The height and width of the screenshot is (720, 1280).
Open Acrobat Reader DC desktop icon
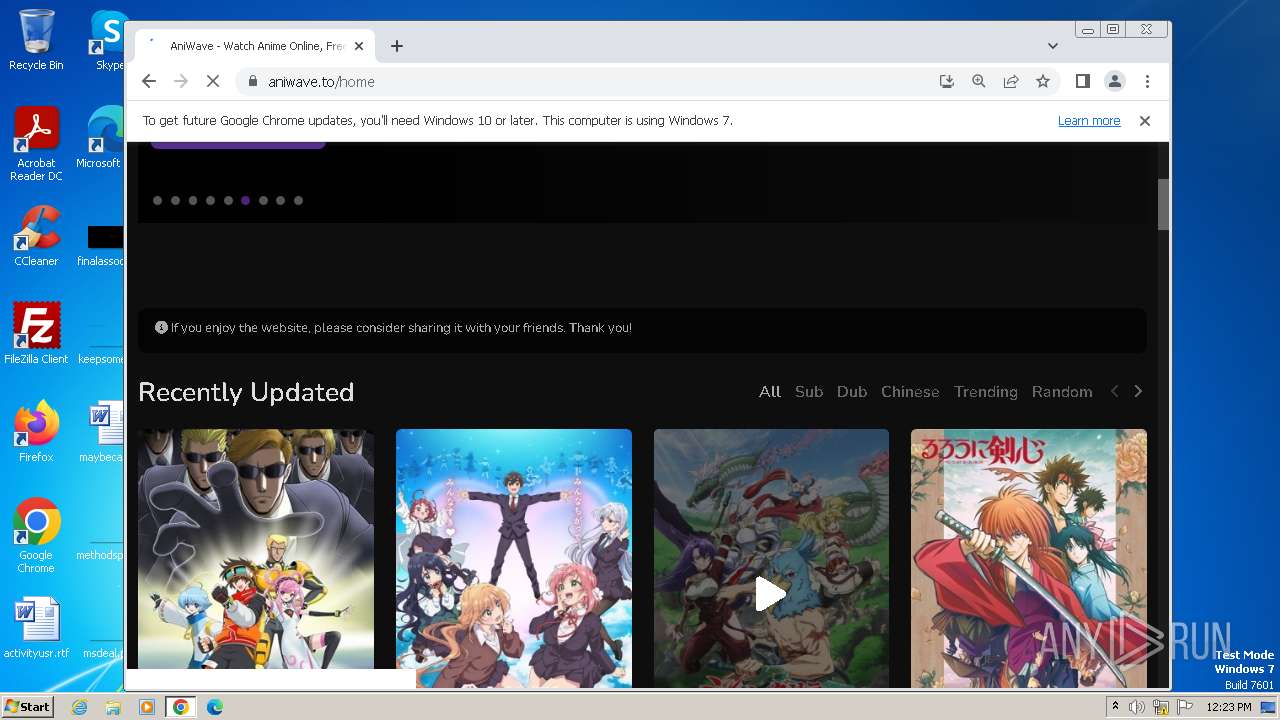tap(36, 145)
